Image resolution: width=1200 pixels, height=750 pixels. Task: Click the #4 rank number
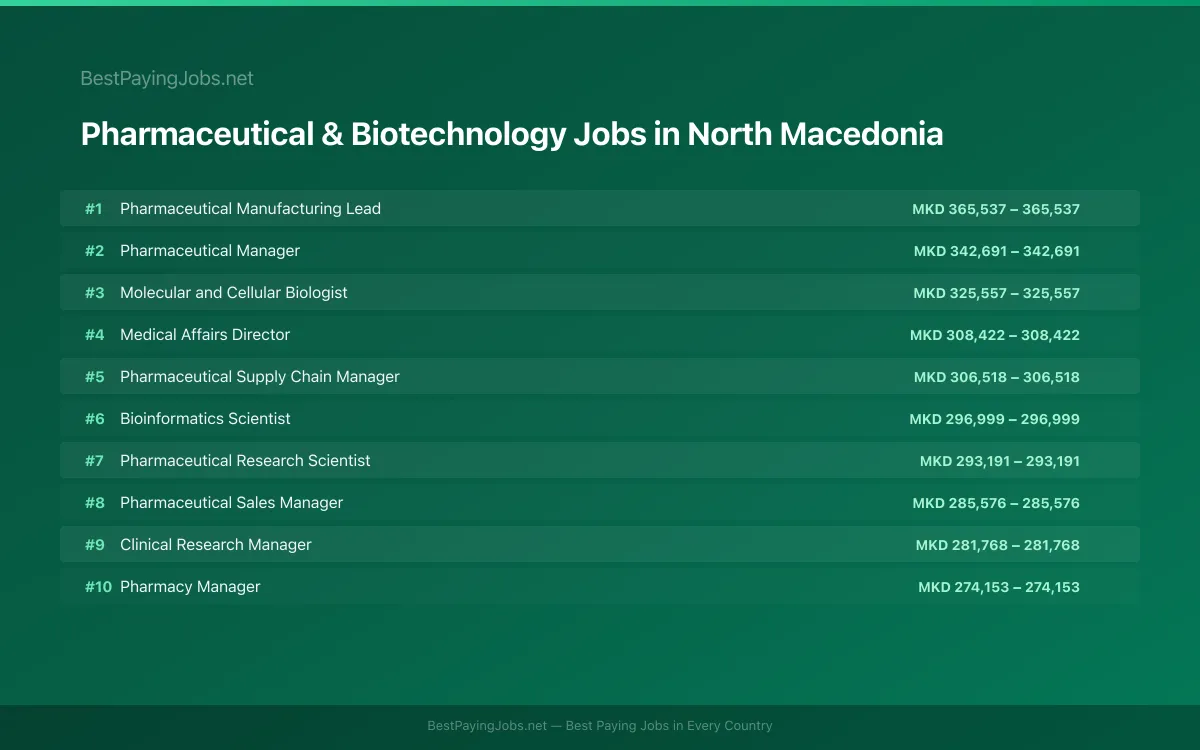[x=94, y=335]
